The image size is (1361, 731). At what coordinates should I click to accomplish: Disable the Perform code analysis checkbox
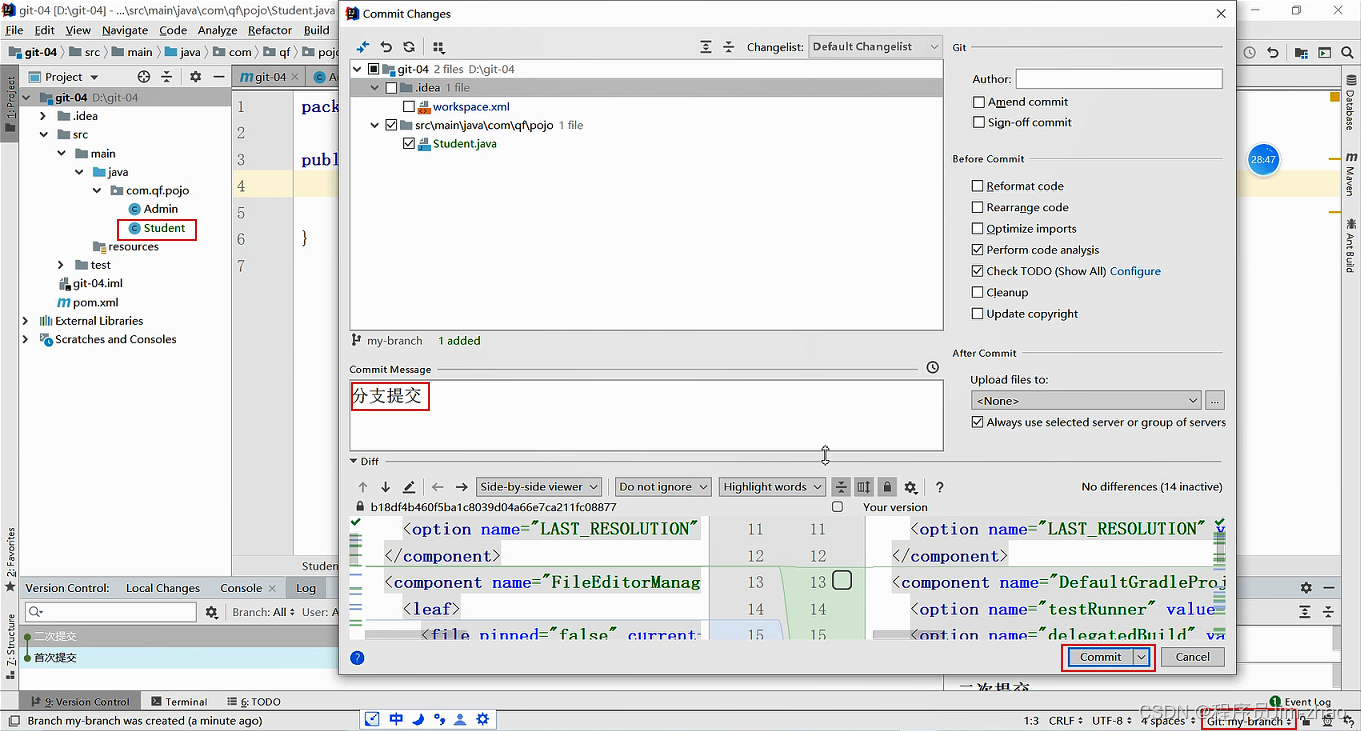pos(978,250)
